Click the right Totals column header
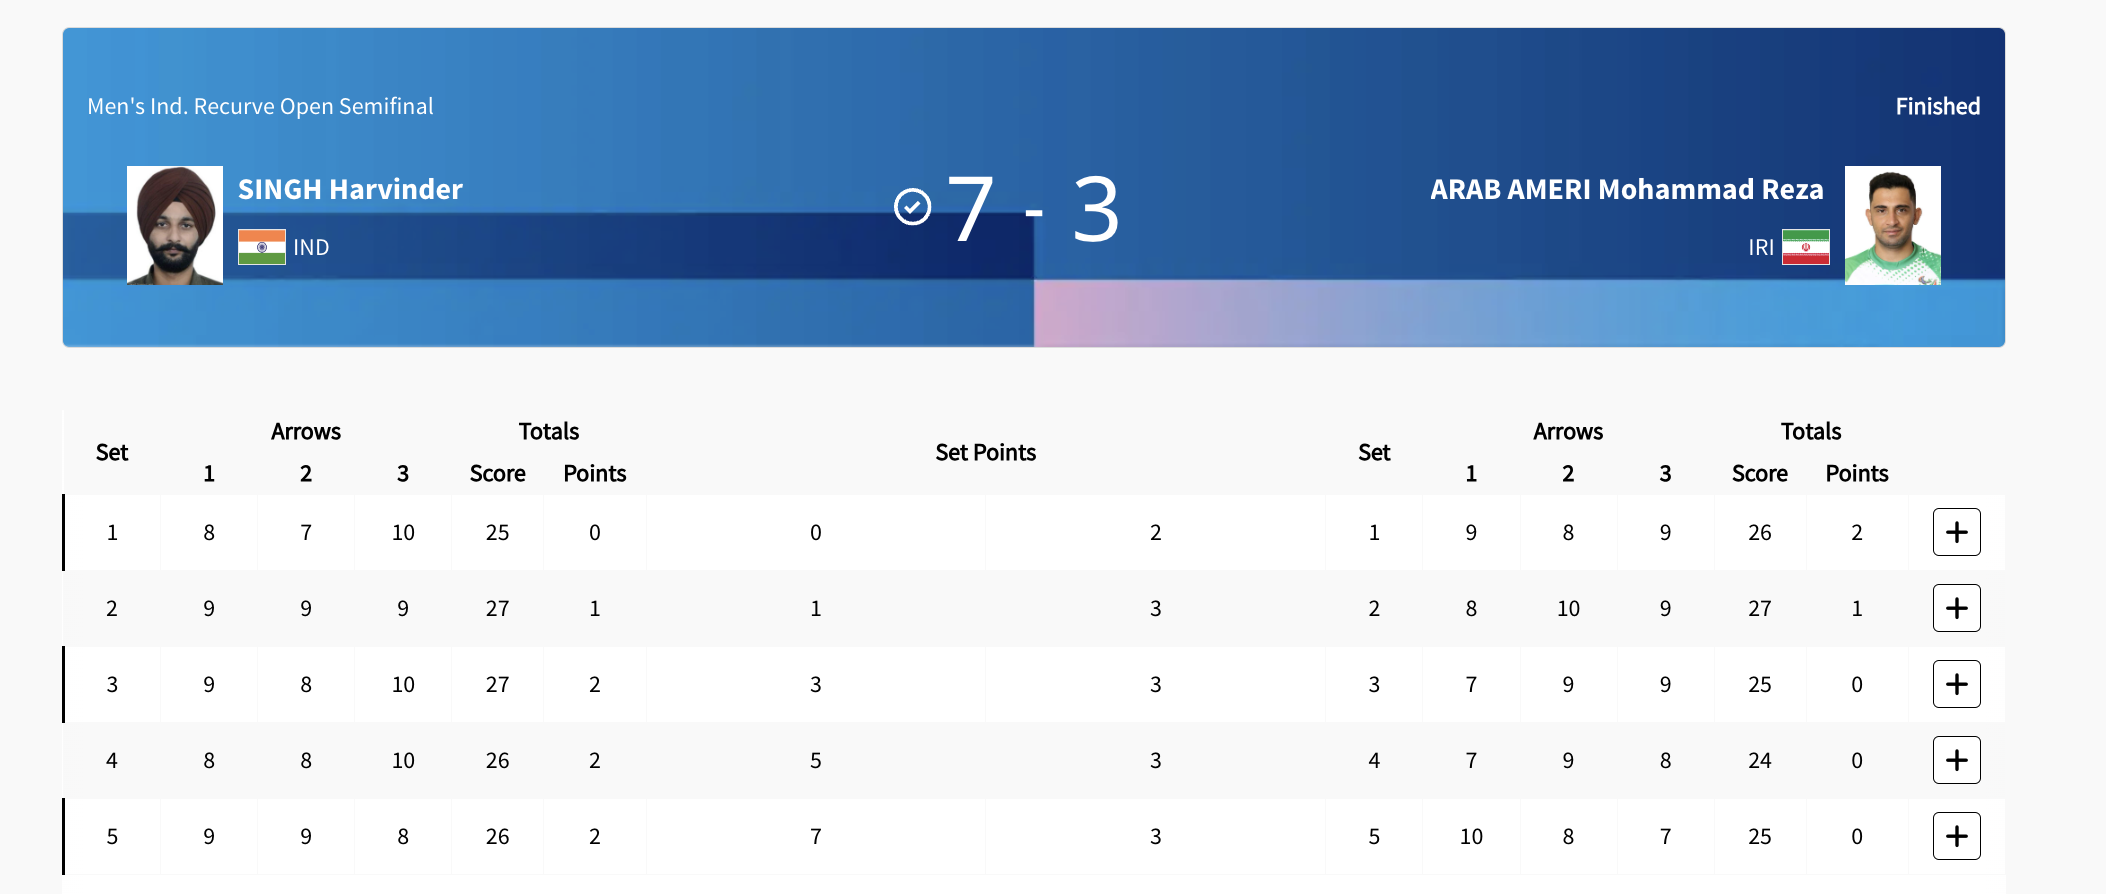 pos(1810,431)
